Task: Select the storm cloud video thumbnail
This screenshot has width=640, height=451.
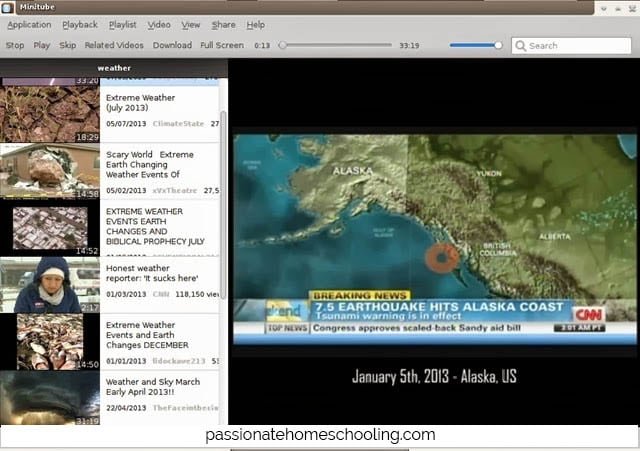Action: pyautogui.click(x=50, y=398)
